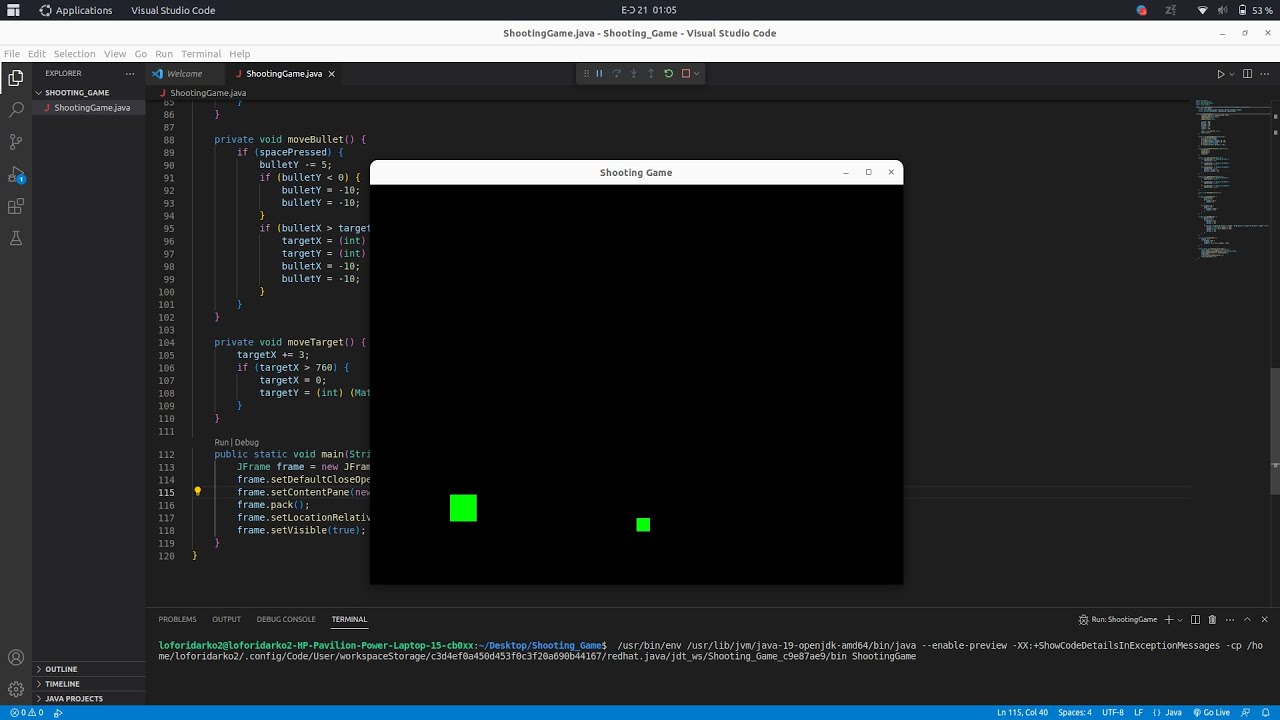
Task: Change the UTF-8 encoding in status bar
Action: (x=1113, y=713)
